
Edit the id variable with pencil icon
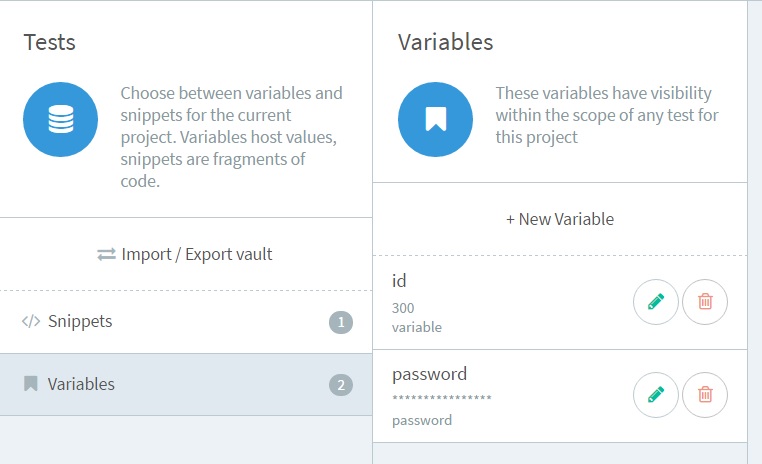[656, 302]
